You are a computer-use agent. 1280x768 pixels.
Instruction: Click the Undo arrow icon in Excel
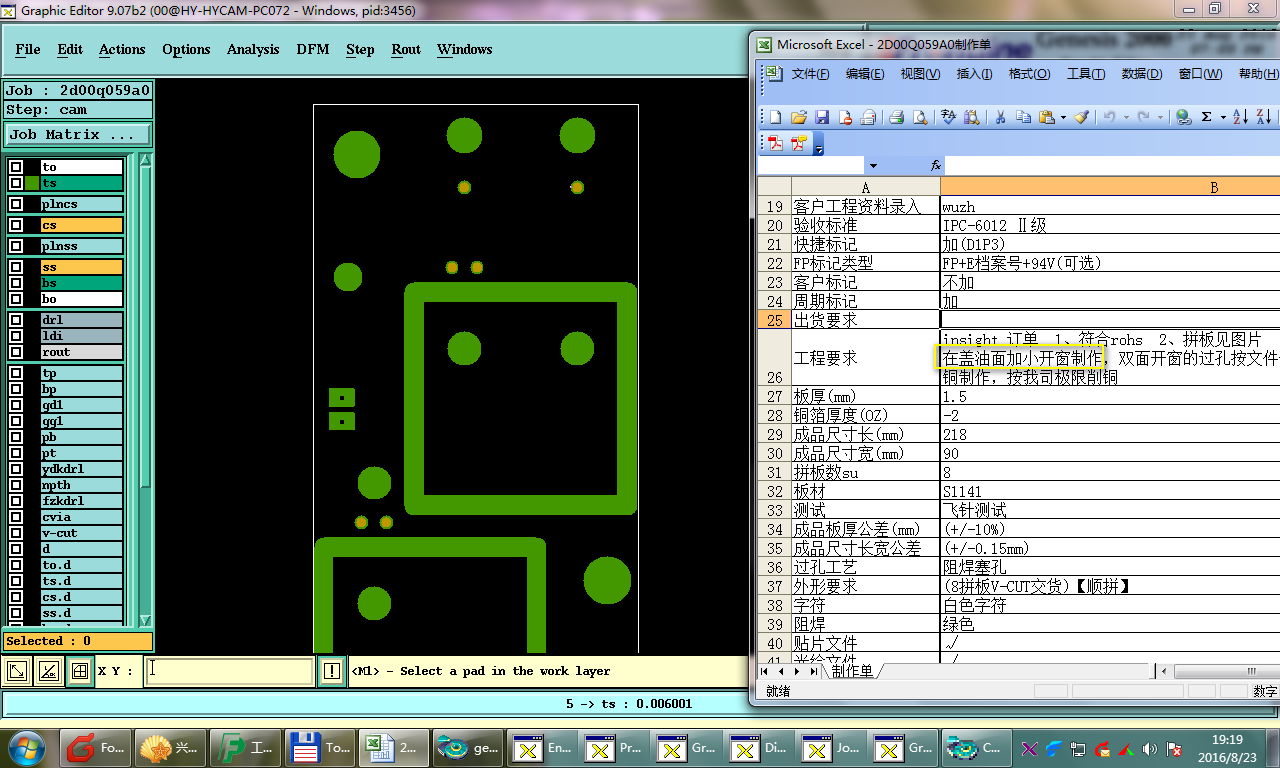pyautogui.click(x=1109, y=117)
